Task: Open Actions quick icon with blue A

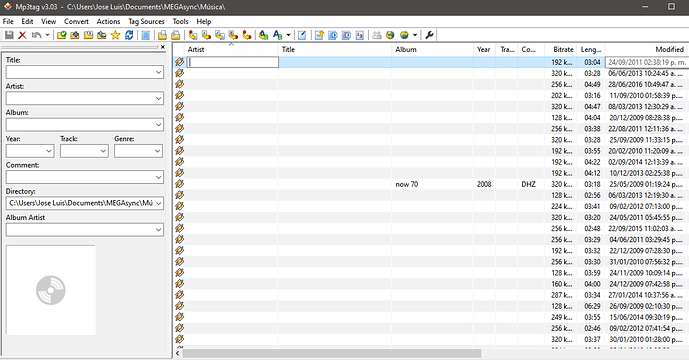Action: (x=277, y=35)
